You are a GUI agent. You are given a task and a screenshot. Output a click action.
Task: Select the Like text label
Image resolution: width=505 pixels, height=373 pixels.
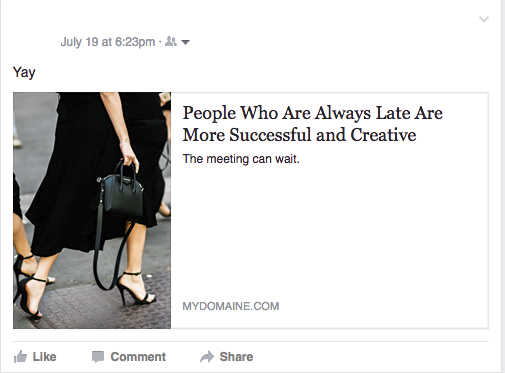(x=44, y=357)
